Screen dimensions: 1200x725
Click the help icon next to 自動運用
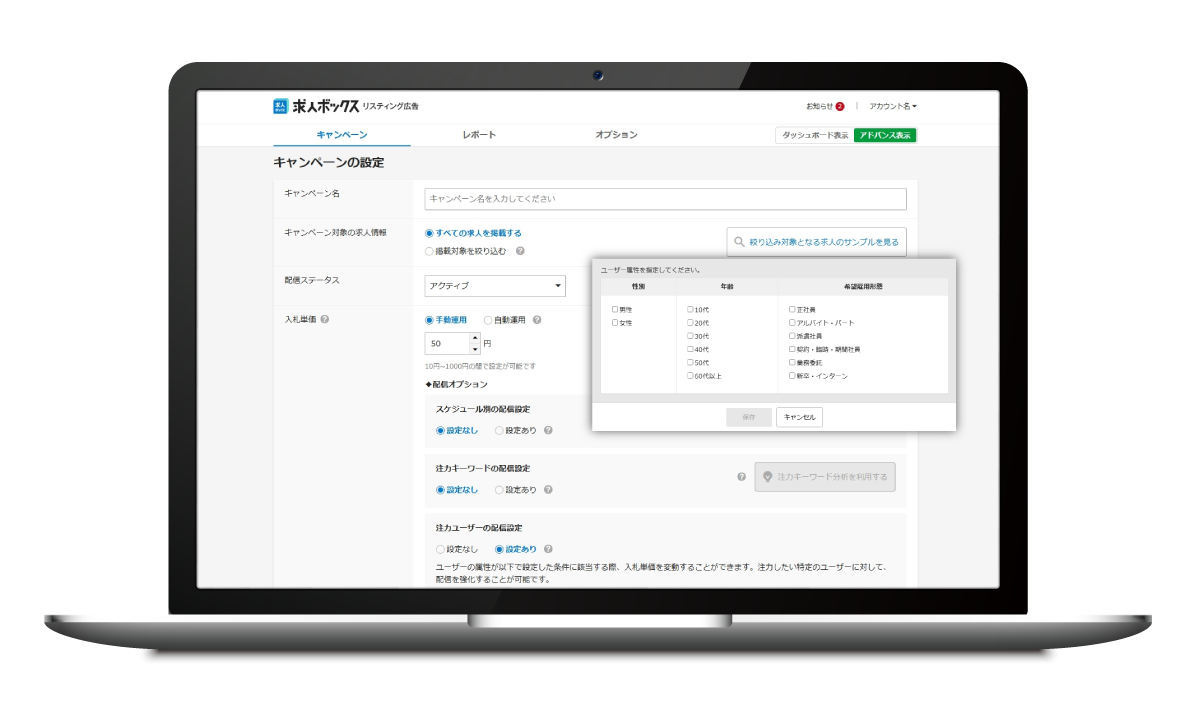[x=536, y=320]
